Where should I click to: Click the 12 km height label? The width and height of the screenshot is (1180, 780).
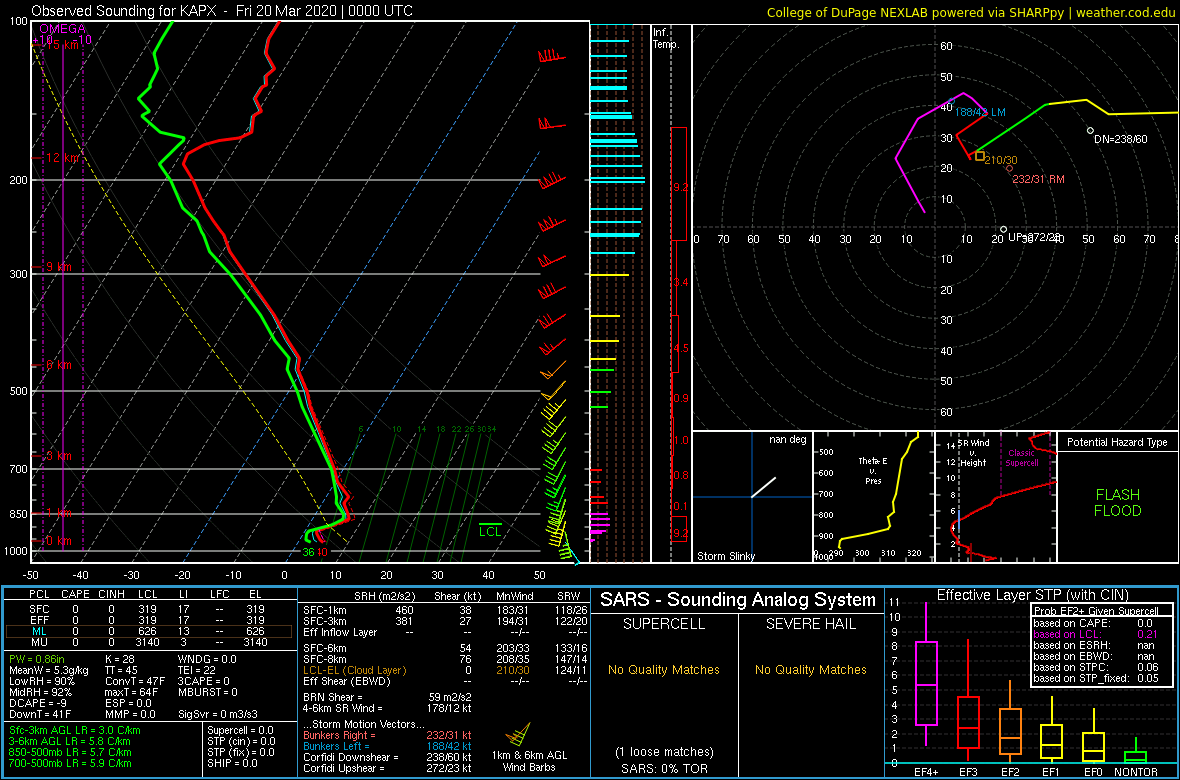[60, 158]
